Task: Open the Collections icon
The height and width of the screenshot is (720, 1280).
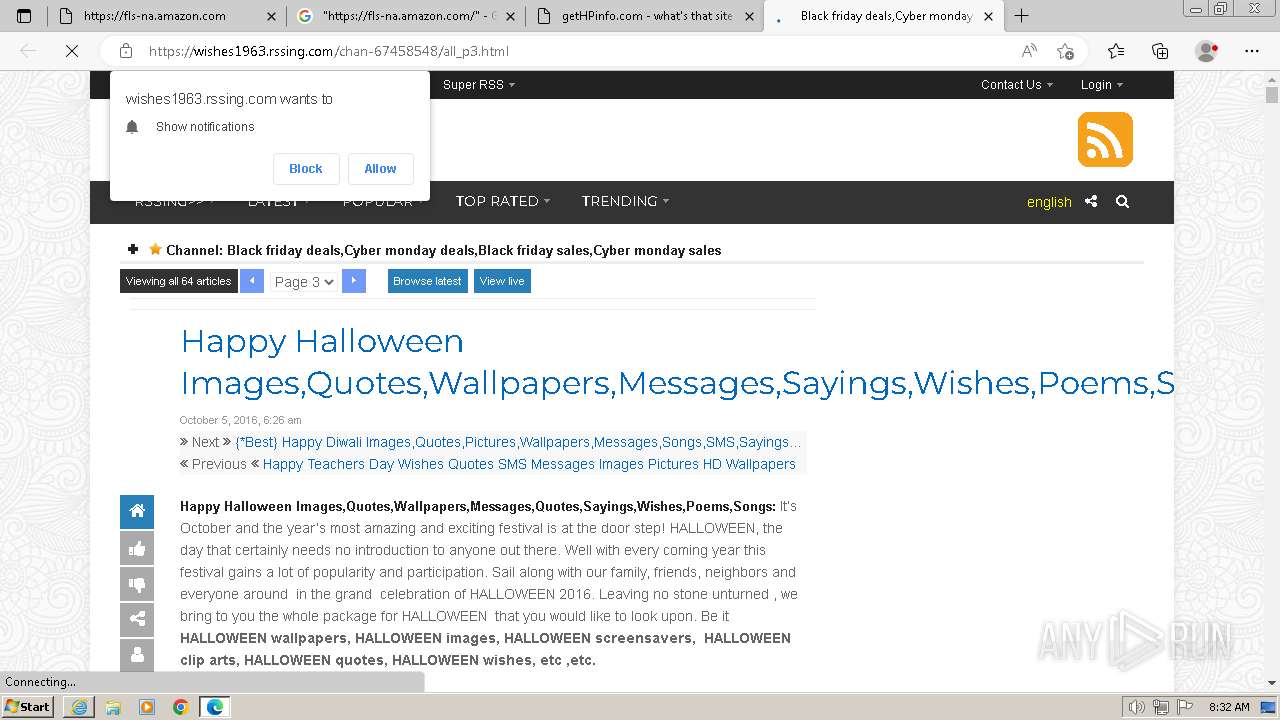Action: pyautogui.click(x=1160, y=51)
